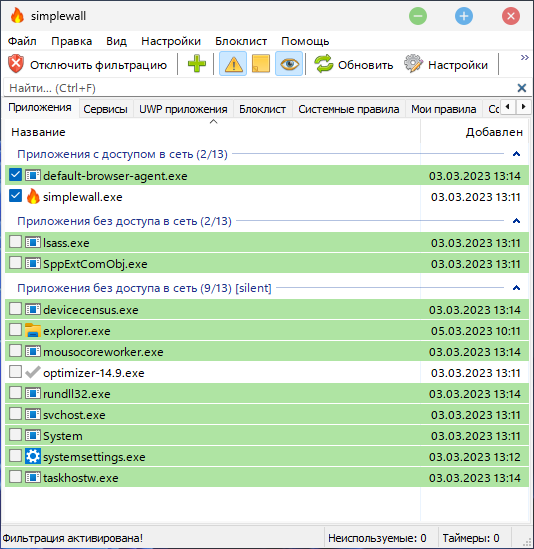Sort by the Название column header
The height and width of the screenshot is (549, 534).
213,132
